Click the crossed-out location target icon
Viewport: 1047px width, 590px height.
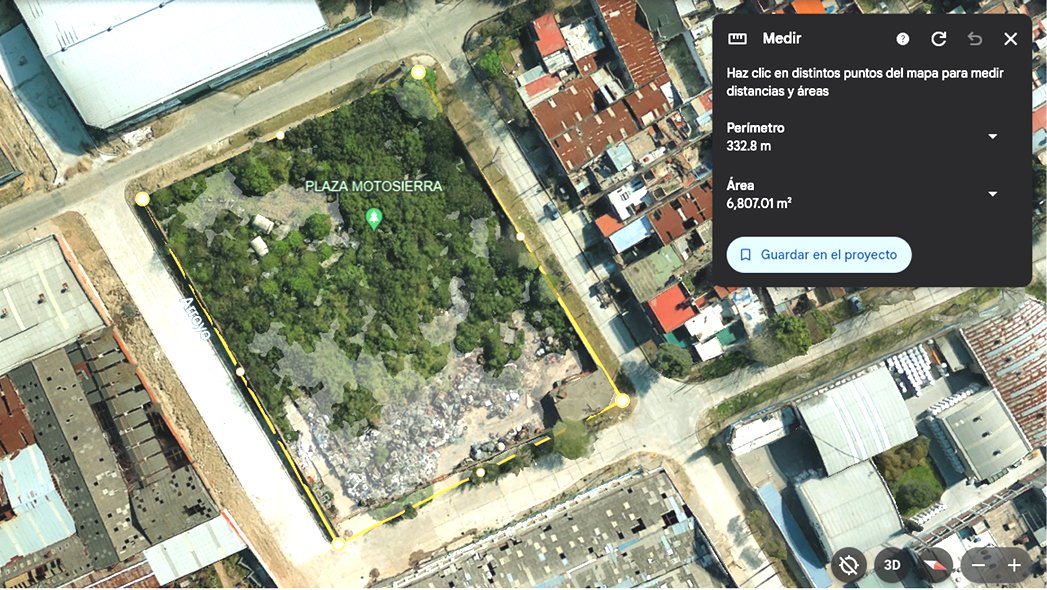coord(849,565)
